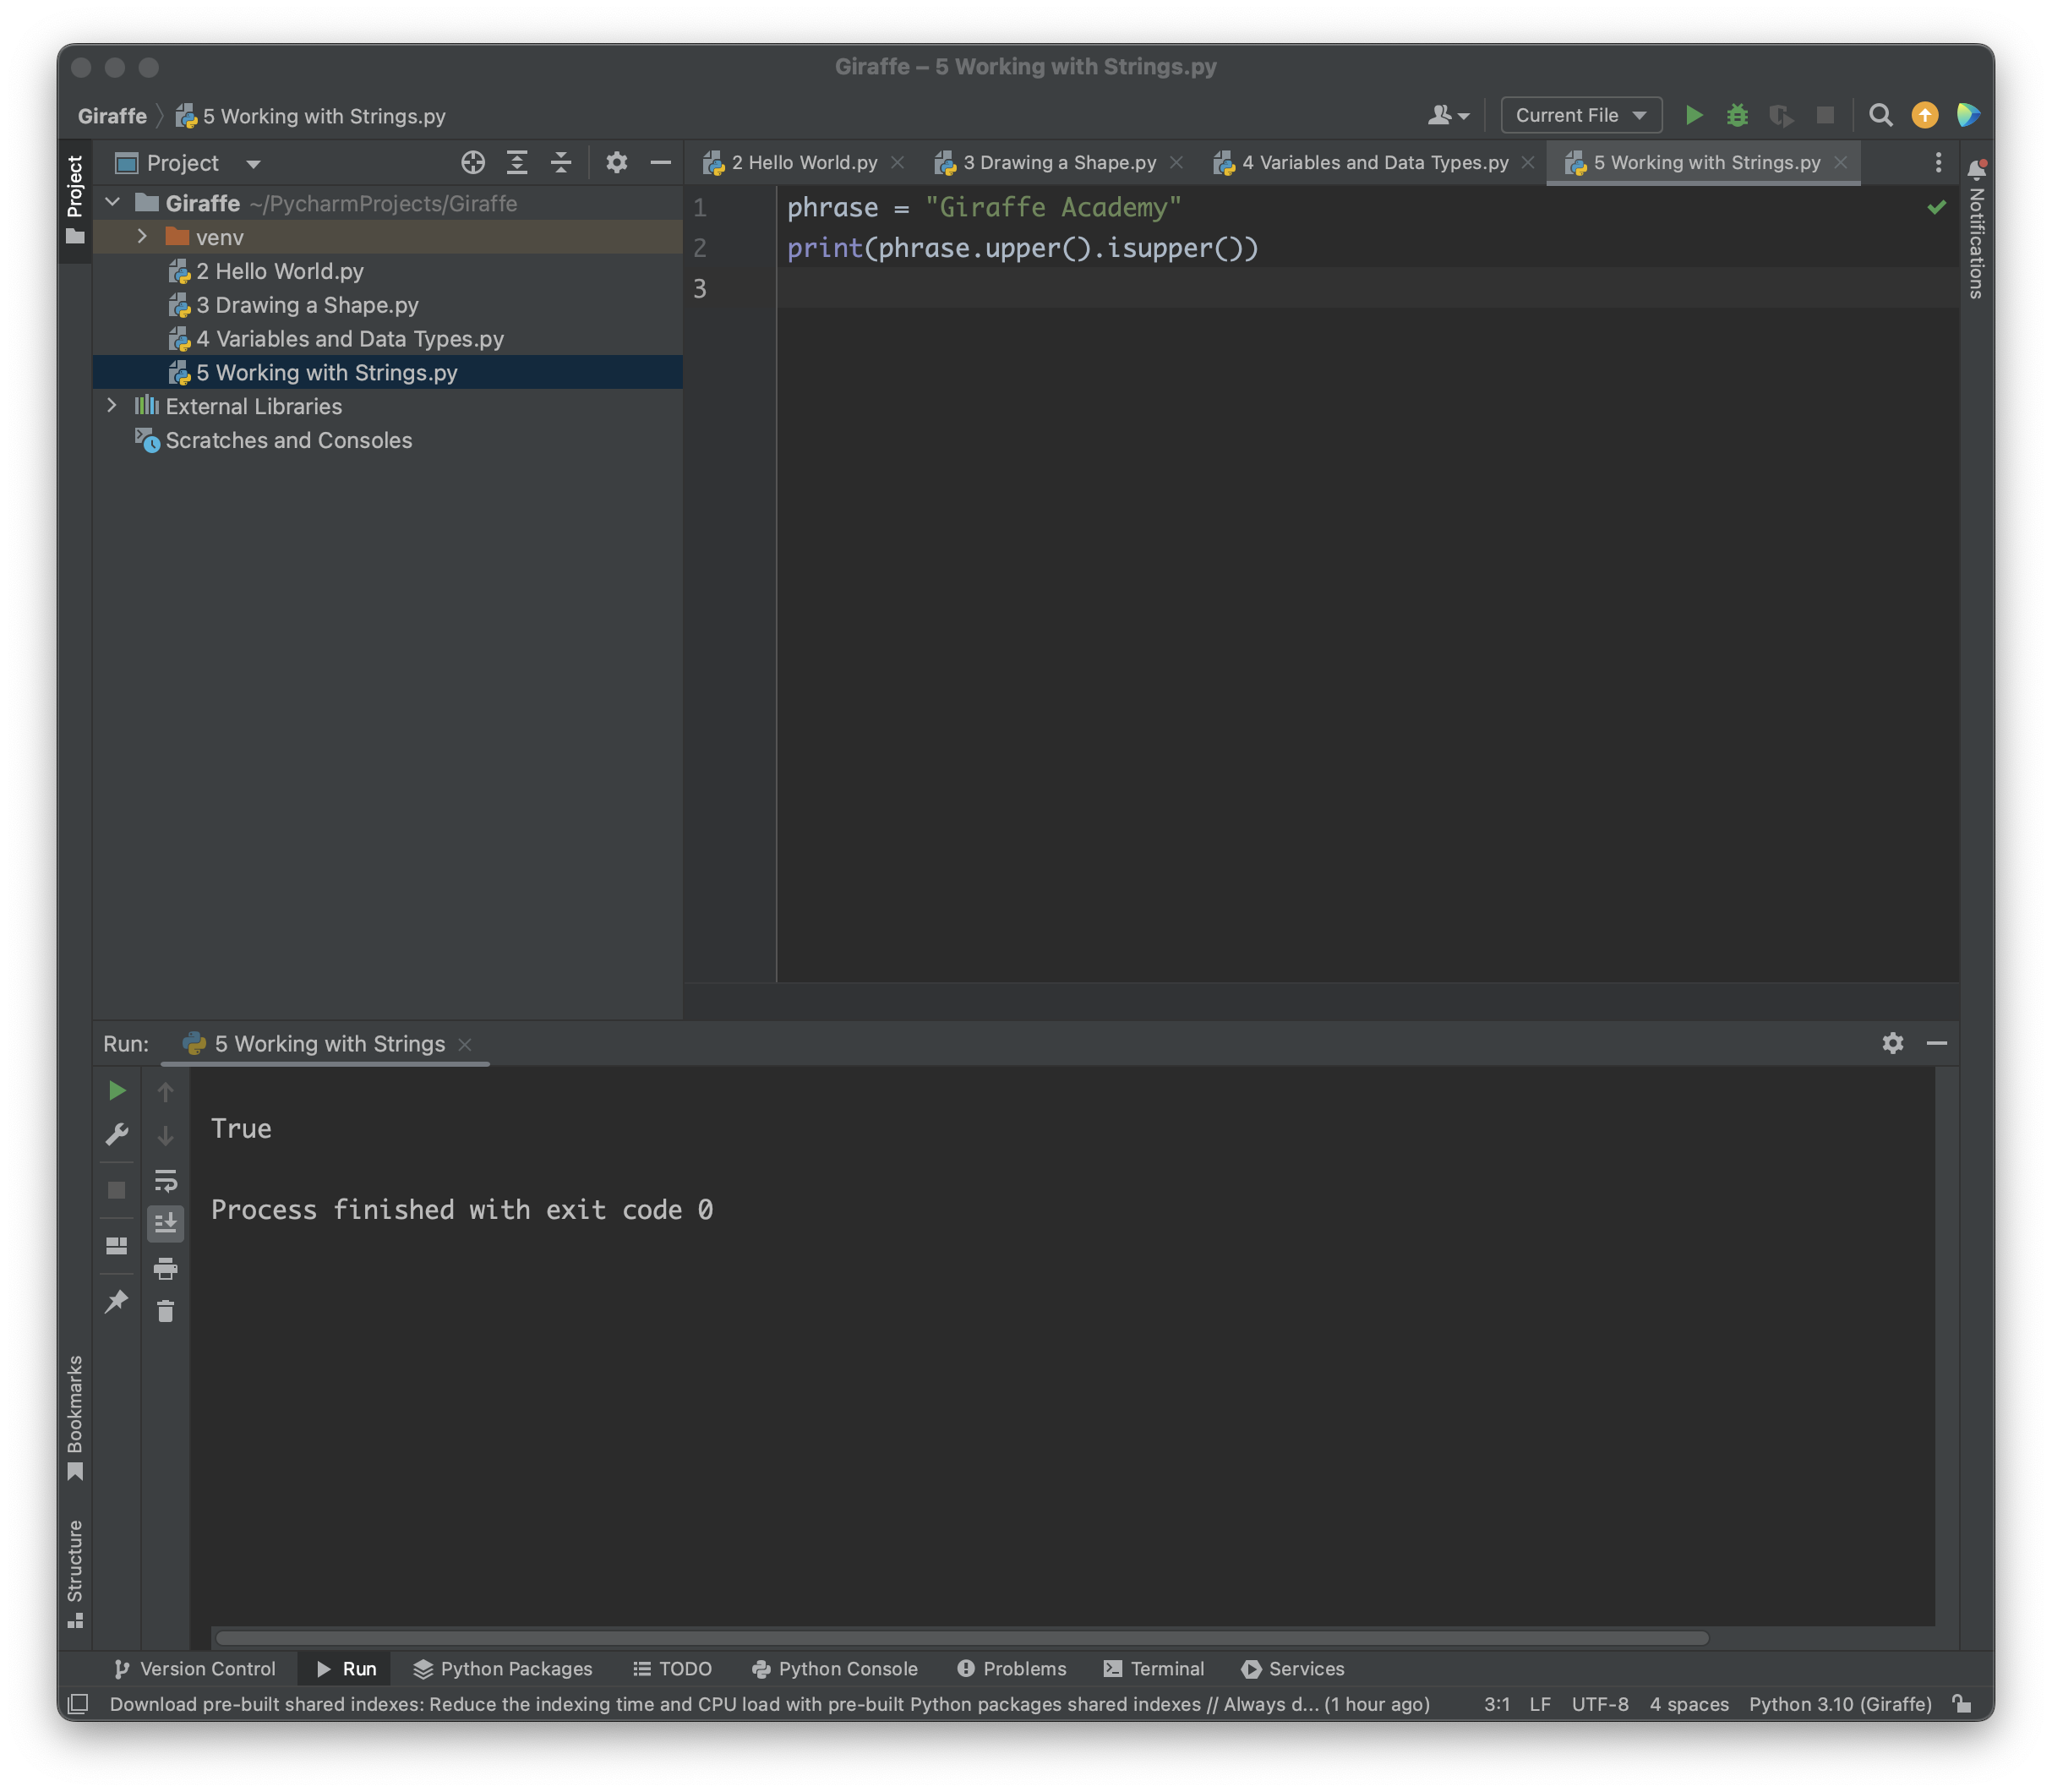The image size is (2052, 1792).
Task: Toggle Soft-Wrap in Run console
Action: (166, 1181)
